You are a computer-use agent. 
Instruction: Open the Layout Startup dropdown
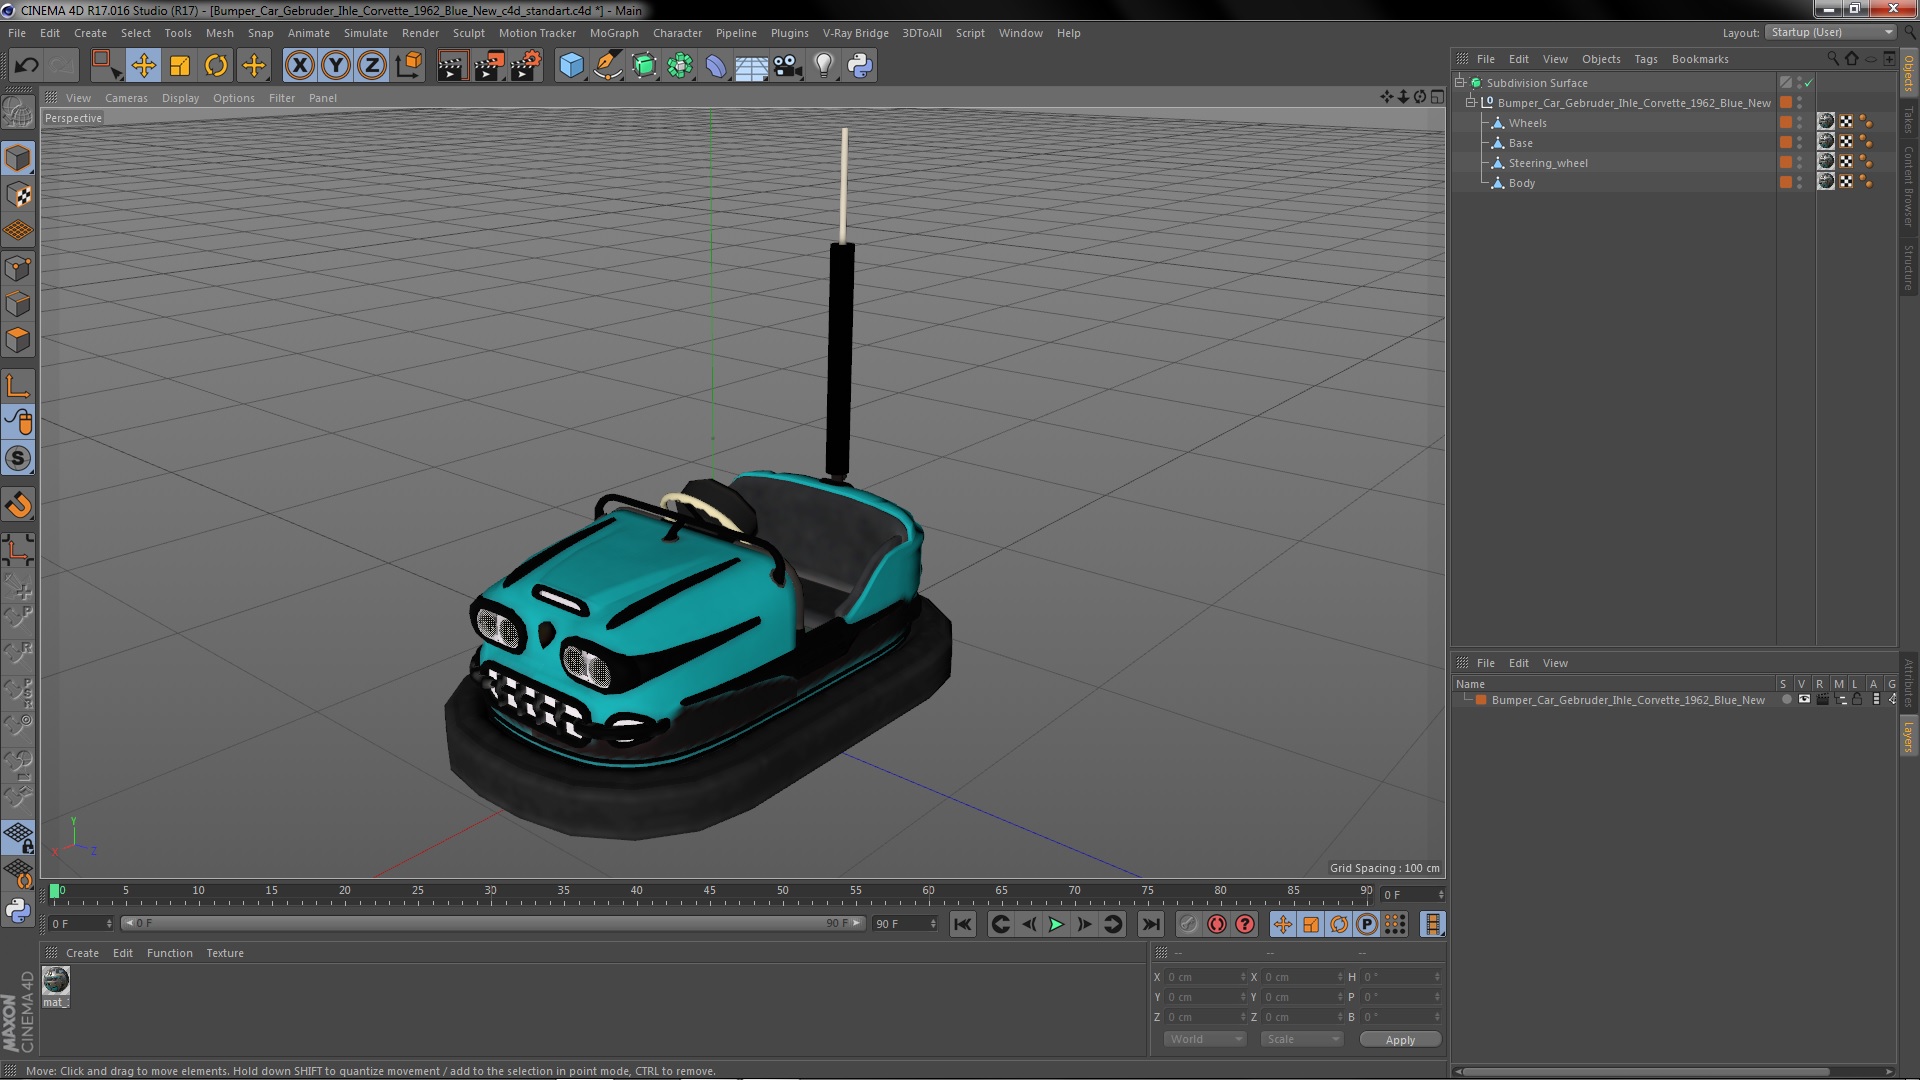[x=1831, y=32]
